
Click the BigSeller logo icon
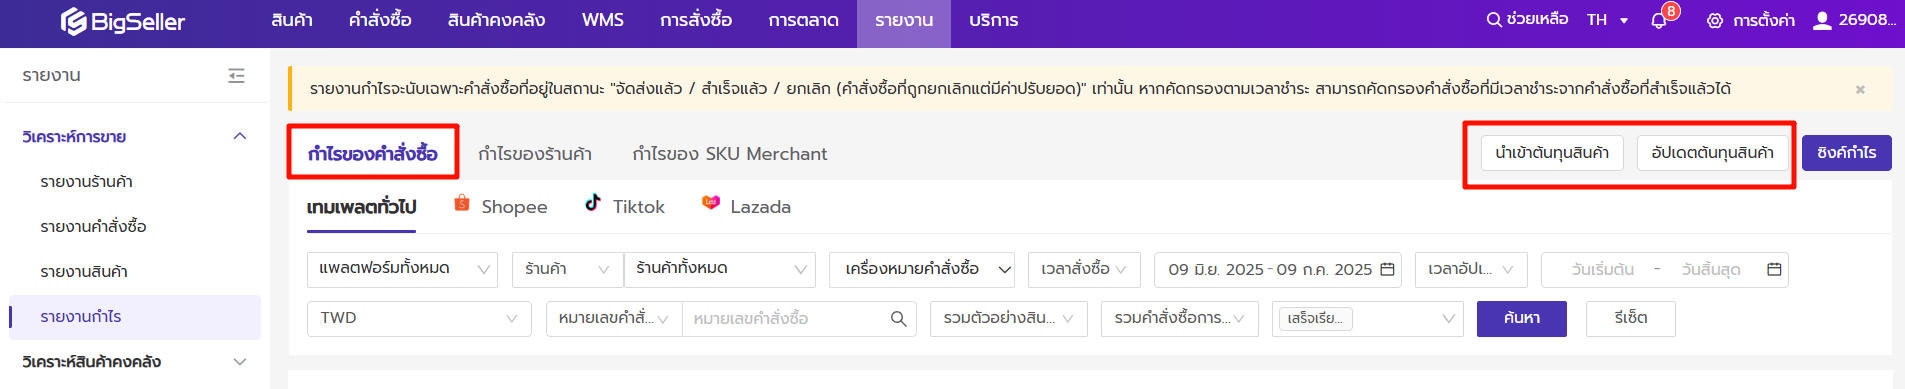73,21
